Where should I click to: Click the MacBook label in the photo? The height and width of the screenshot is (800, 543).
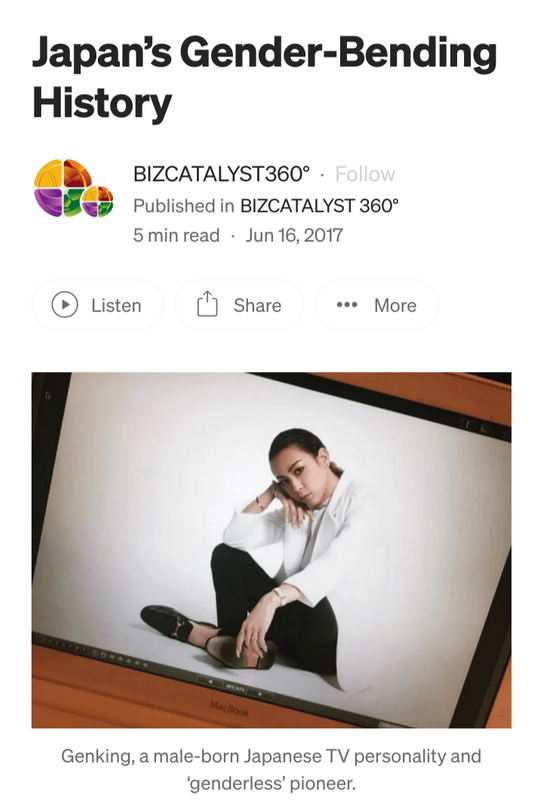pyautogui.click(x=229, y=709)
